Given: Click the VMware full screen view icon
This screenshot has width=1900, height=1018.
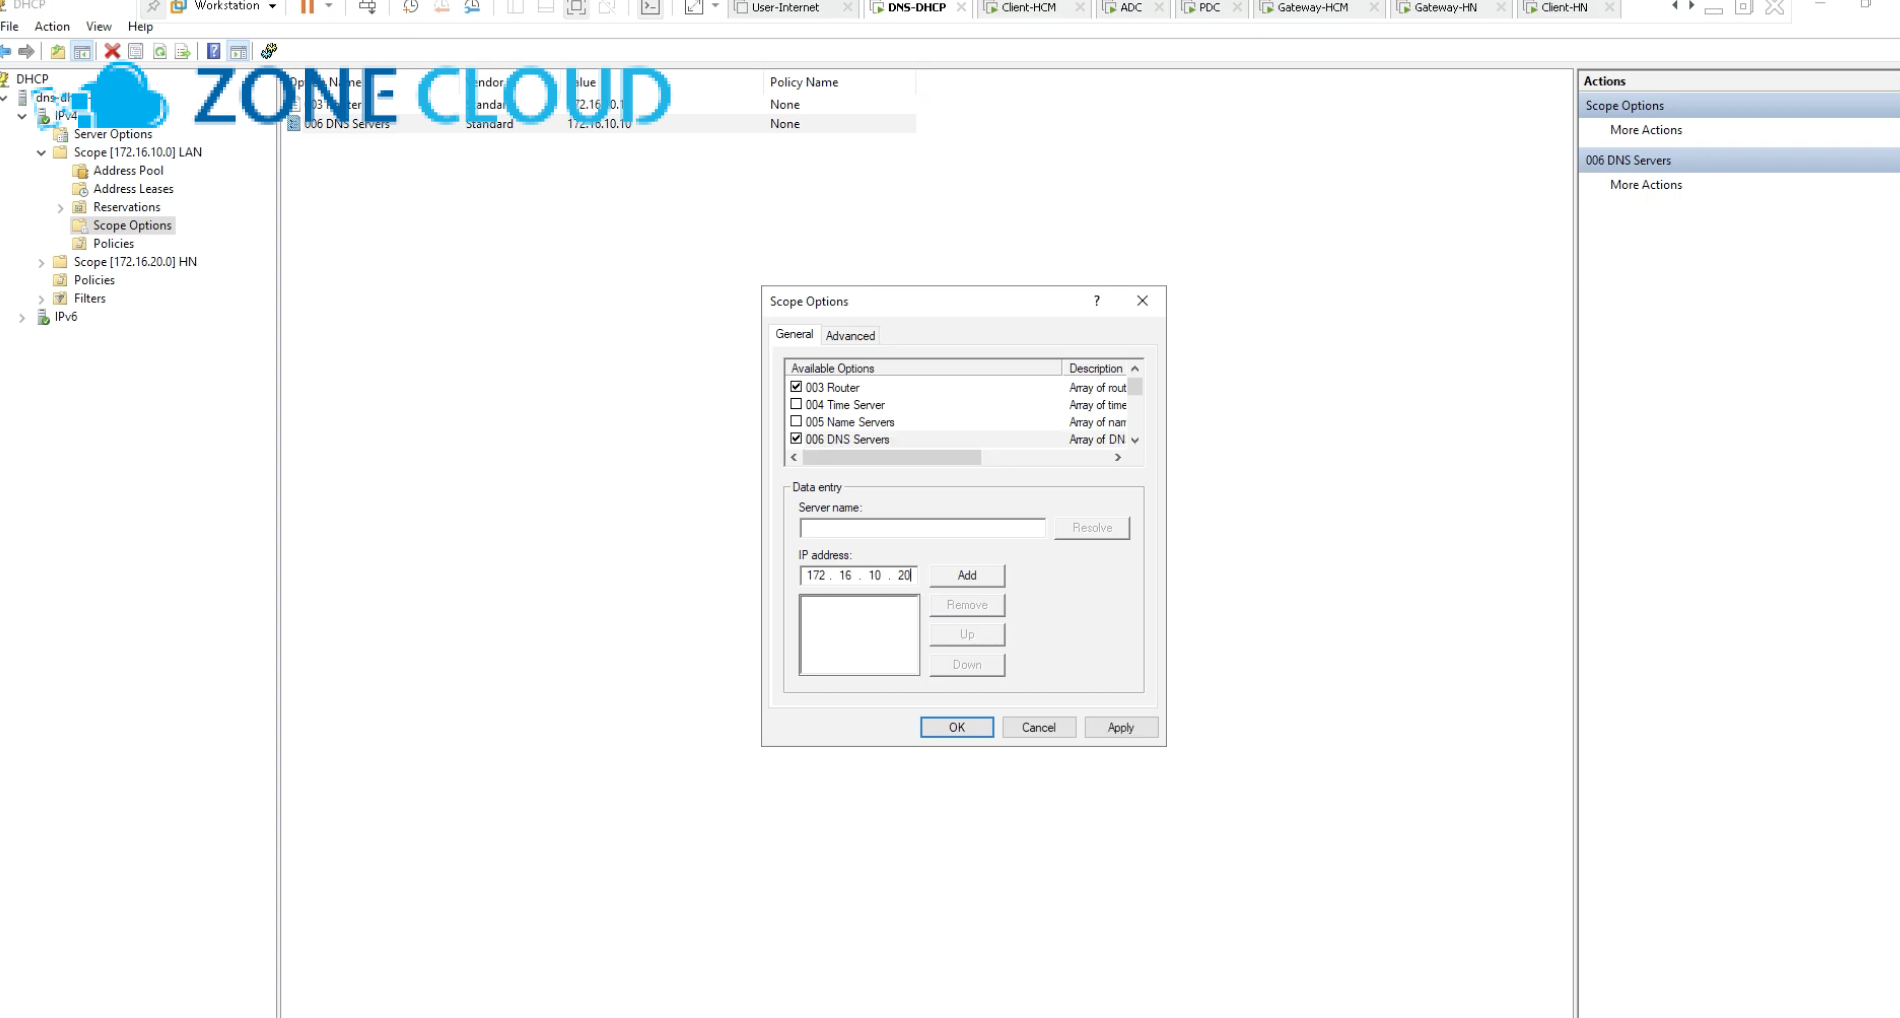Looking at the screenshot, I should click(x=576, y=7).
